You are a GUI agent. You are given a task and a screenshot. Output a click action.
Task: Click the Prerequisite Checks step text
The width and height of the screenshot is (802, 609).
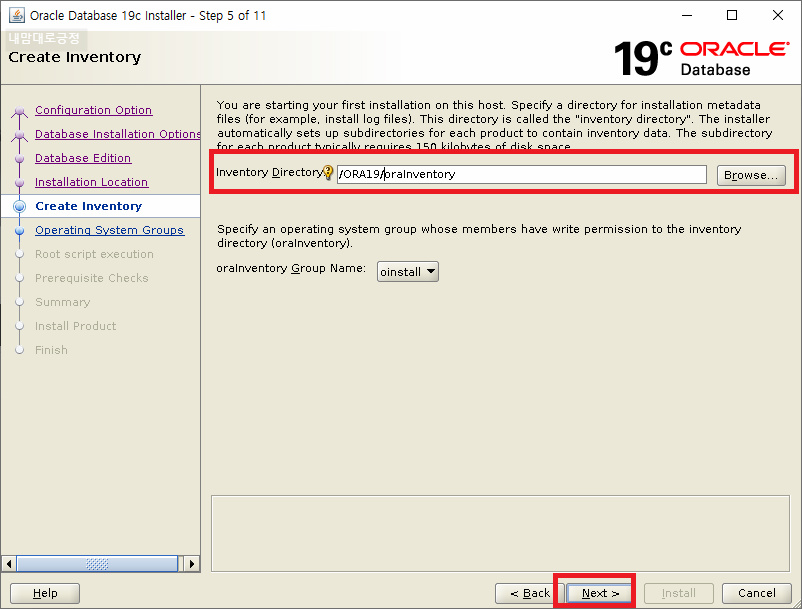click(92, 278)
